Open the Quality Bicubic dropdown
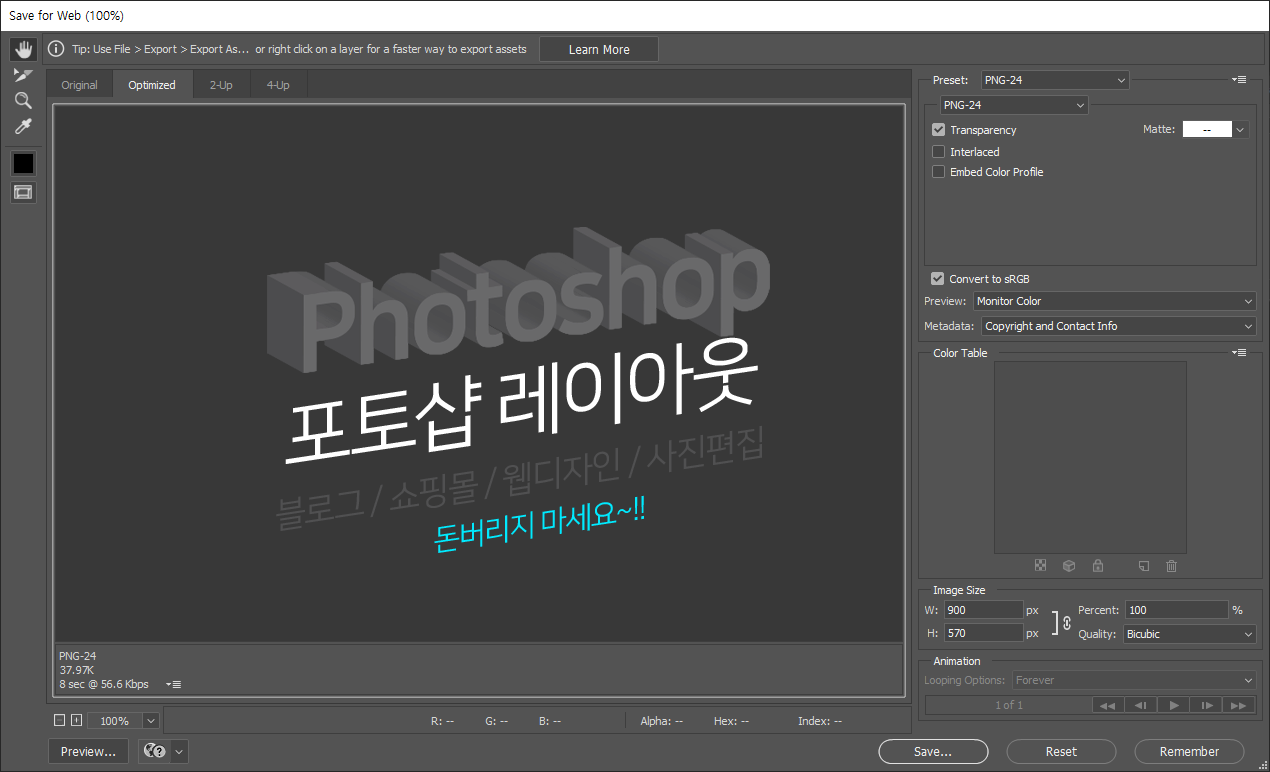The height and width of the screenshot is (772, 1270). coord(1189,634)
